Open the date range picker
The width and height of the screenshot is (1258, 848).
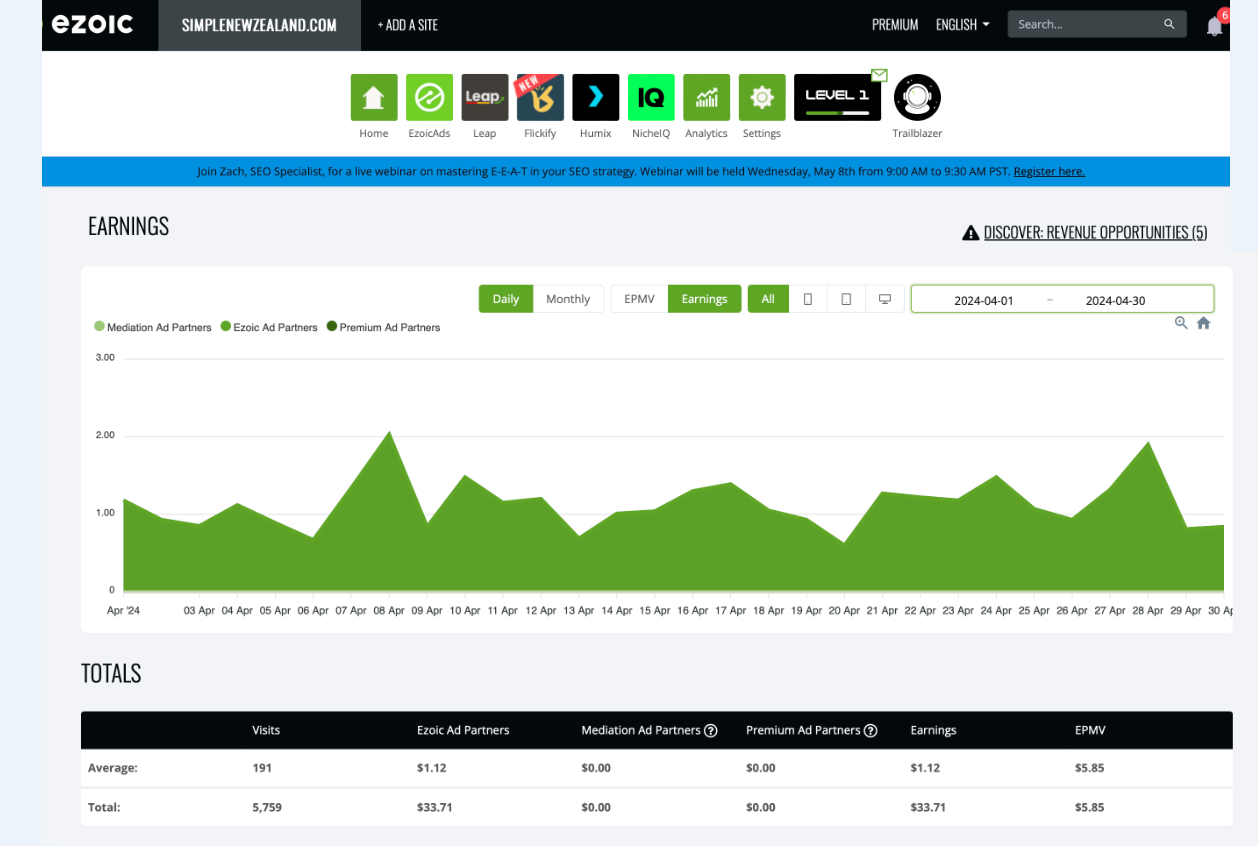[x=1062, y=300]
